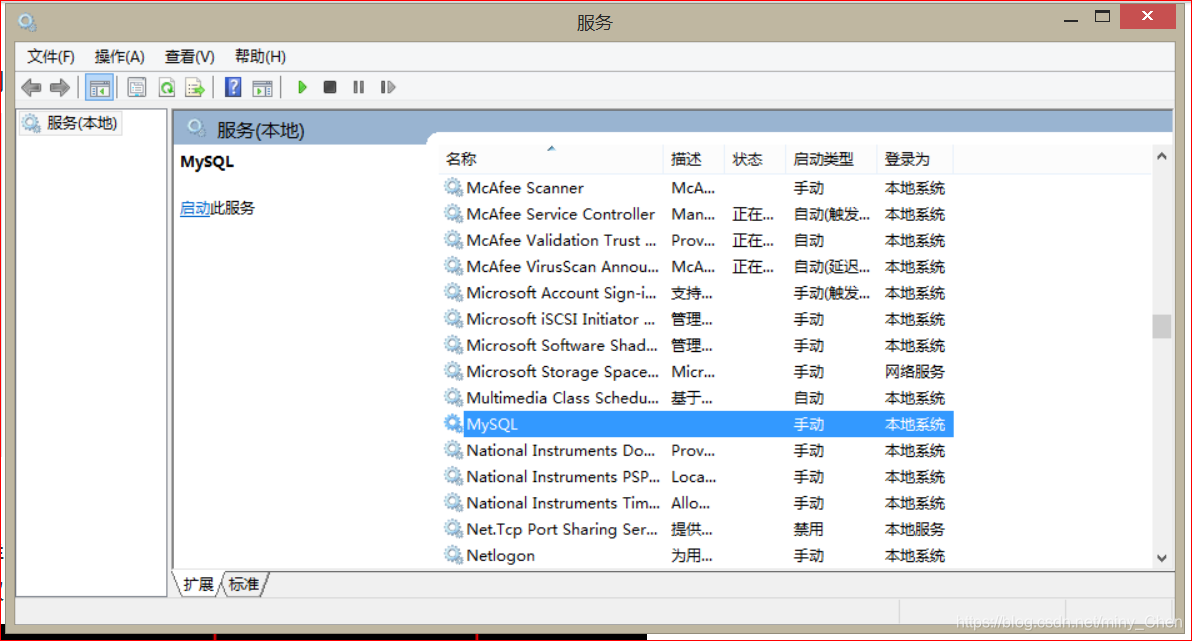
Task: Sort by the 登录为 column header
Action: [915, 159]
